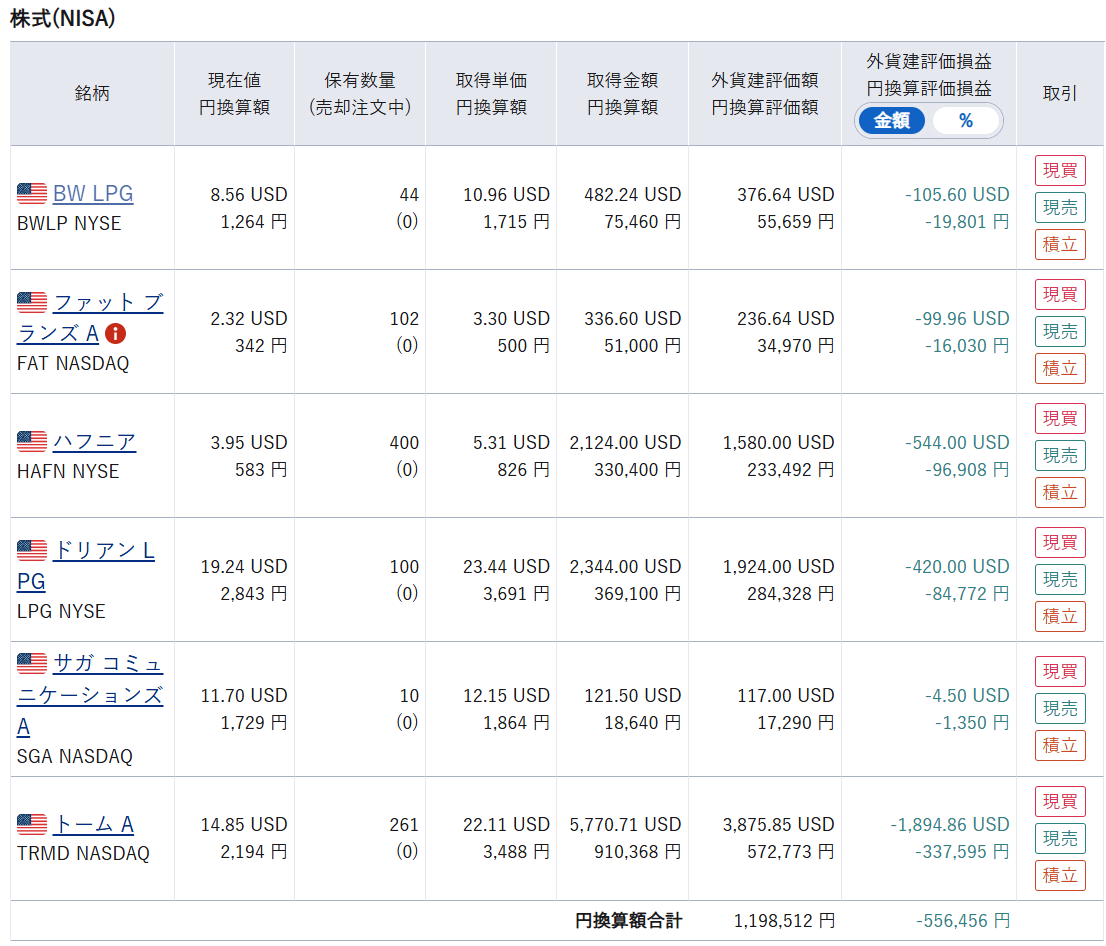Viewport: 1106px width, 946px height.
Task: Click the 14.85 USD current price
Action: (244, 825)
